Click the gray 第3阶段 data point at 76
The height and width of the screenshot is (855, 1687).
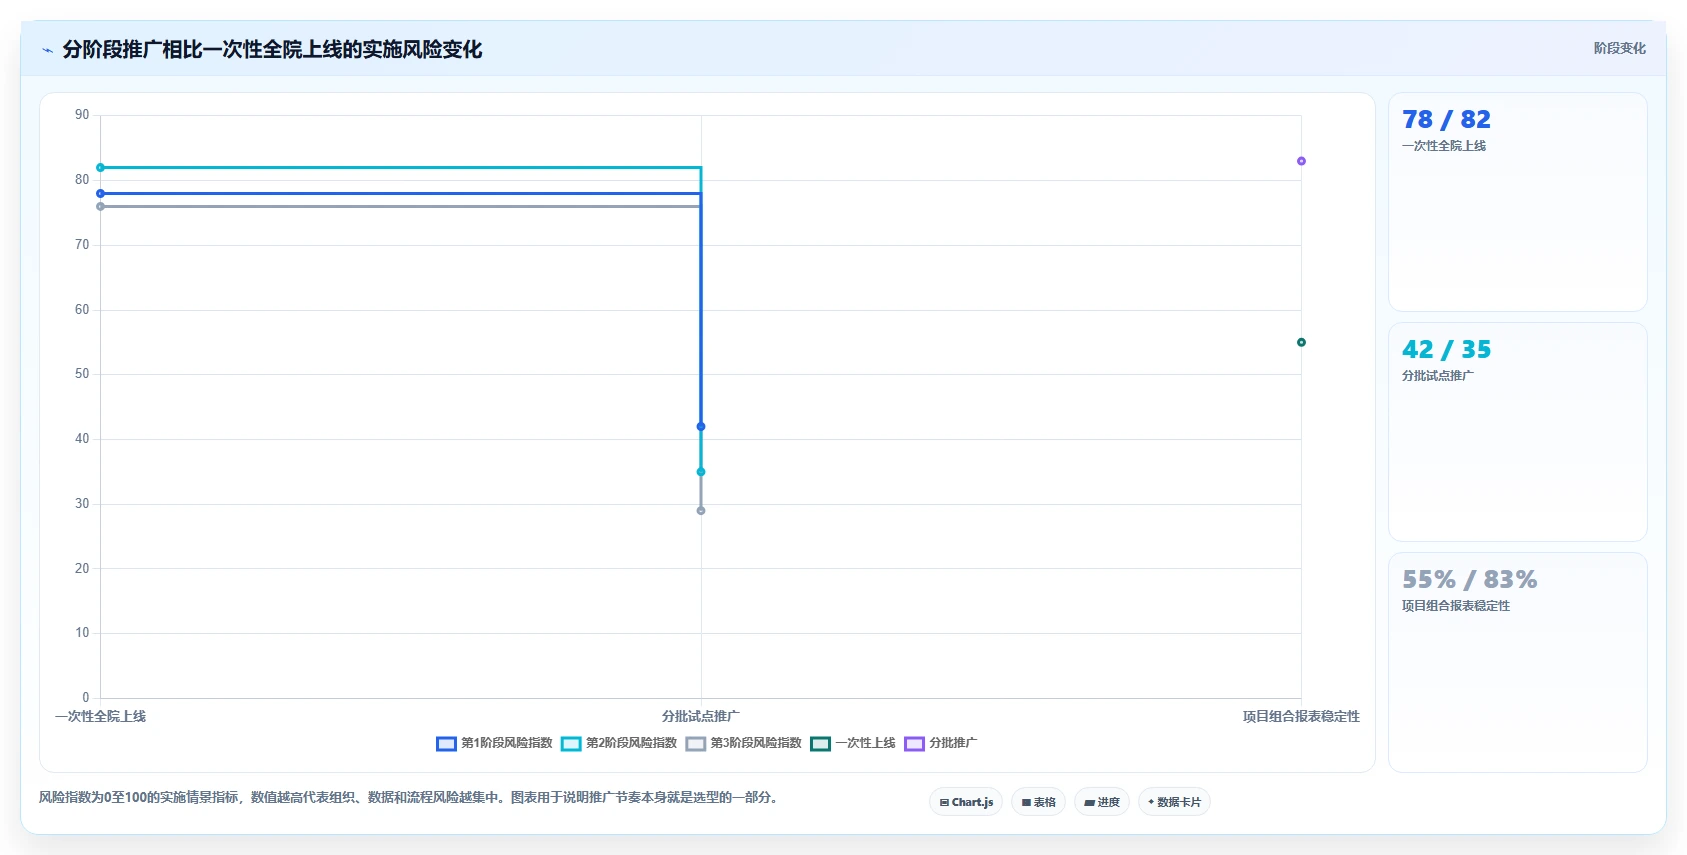pyautogui.click(x=100, y=207)
